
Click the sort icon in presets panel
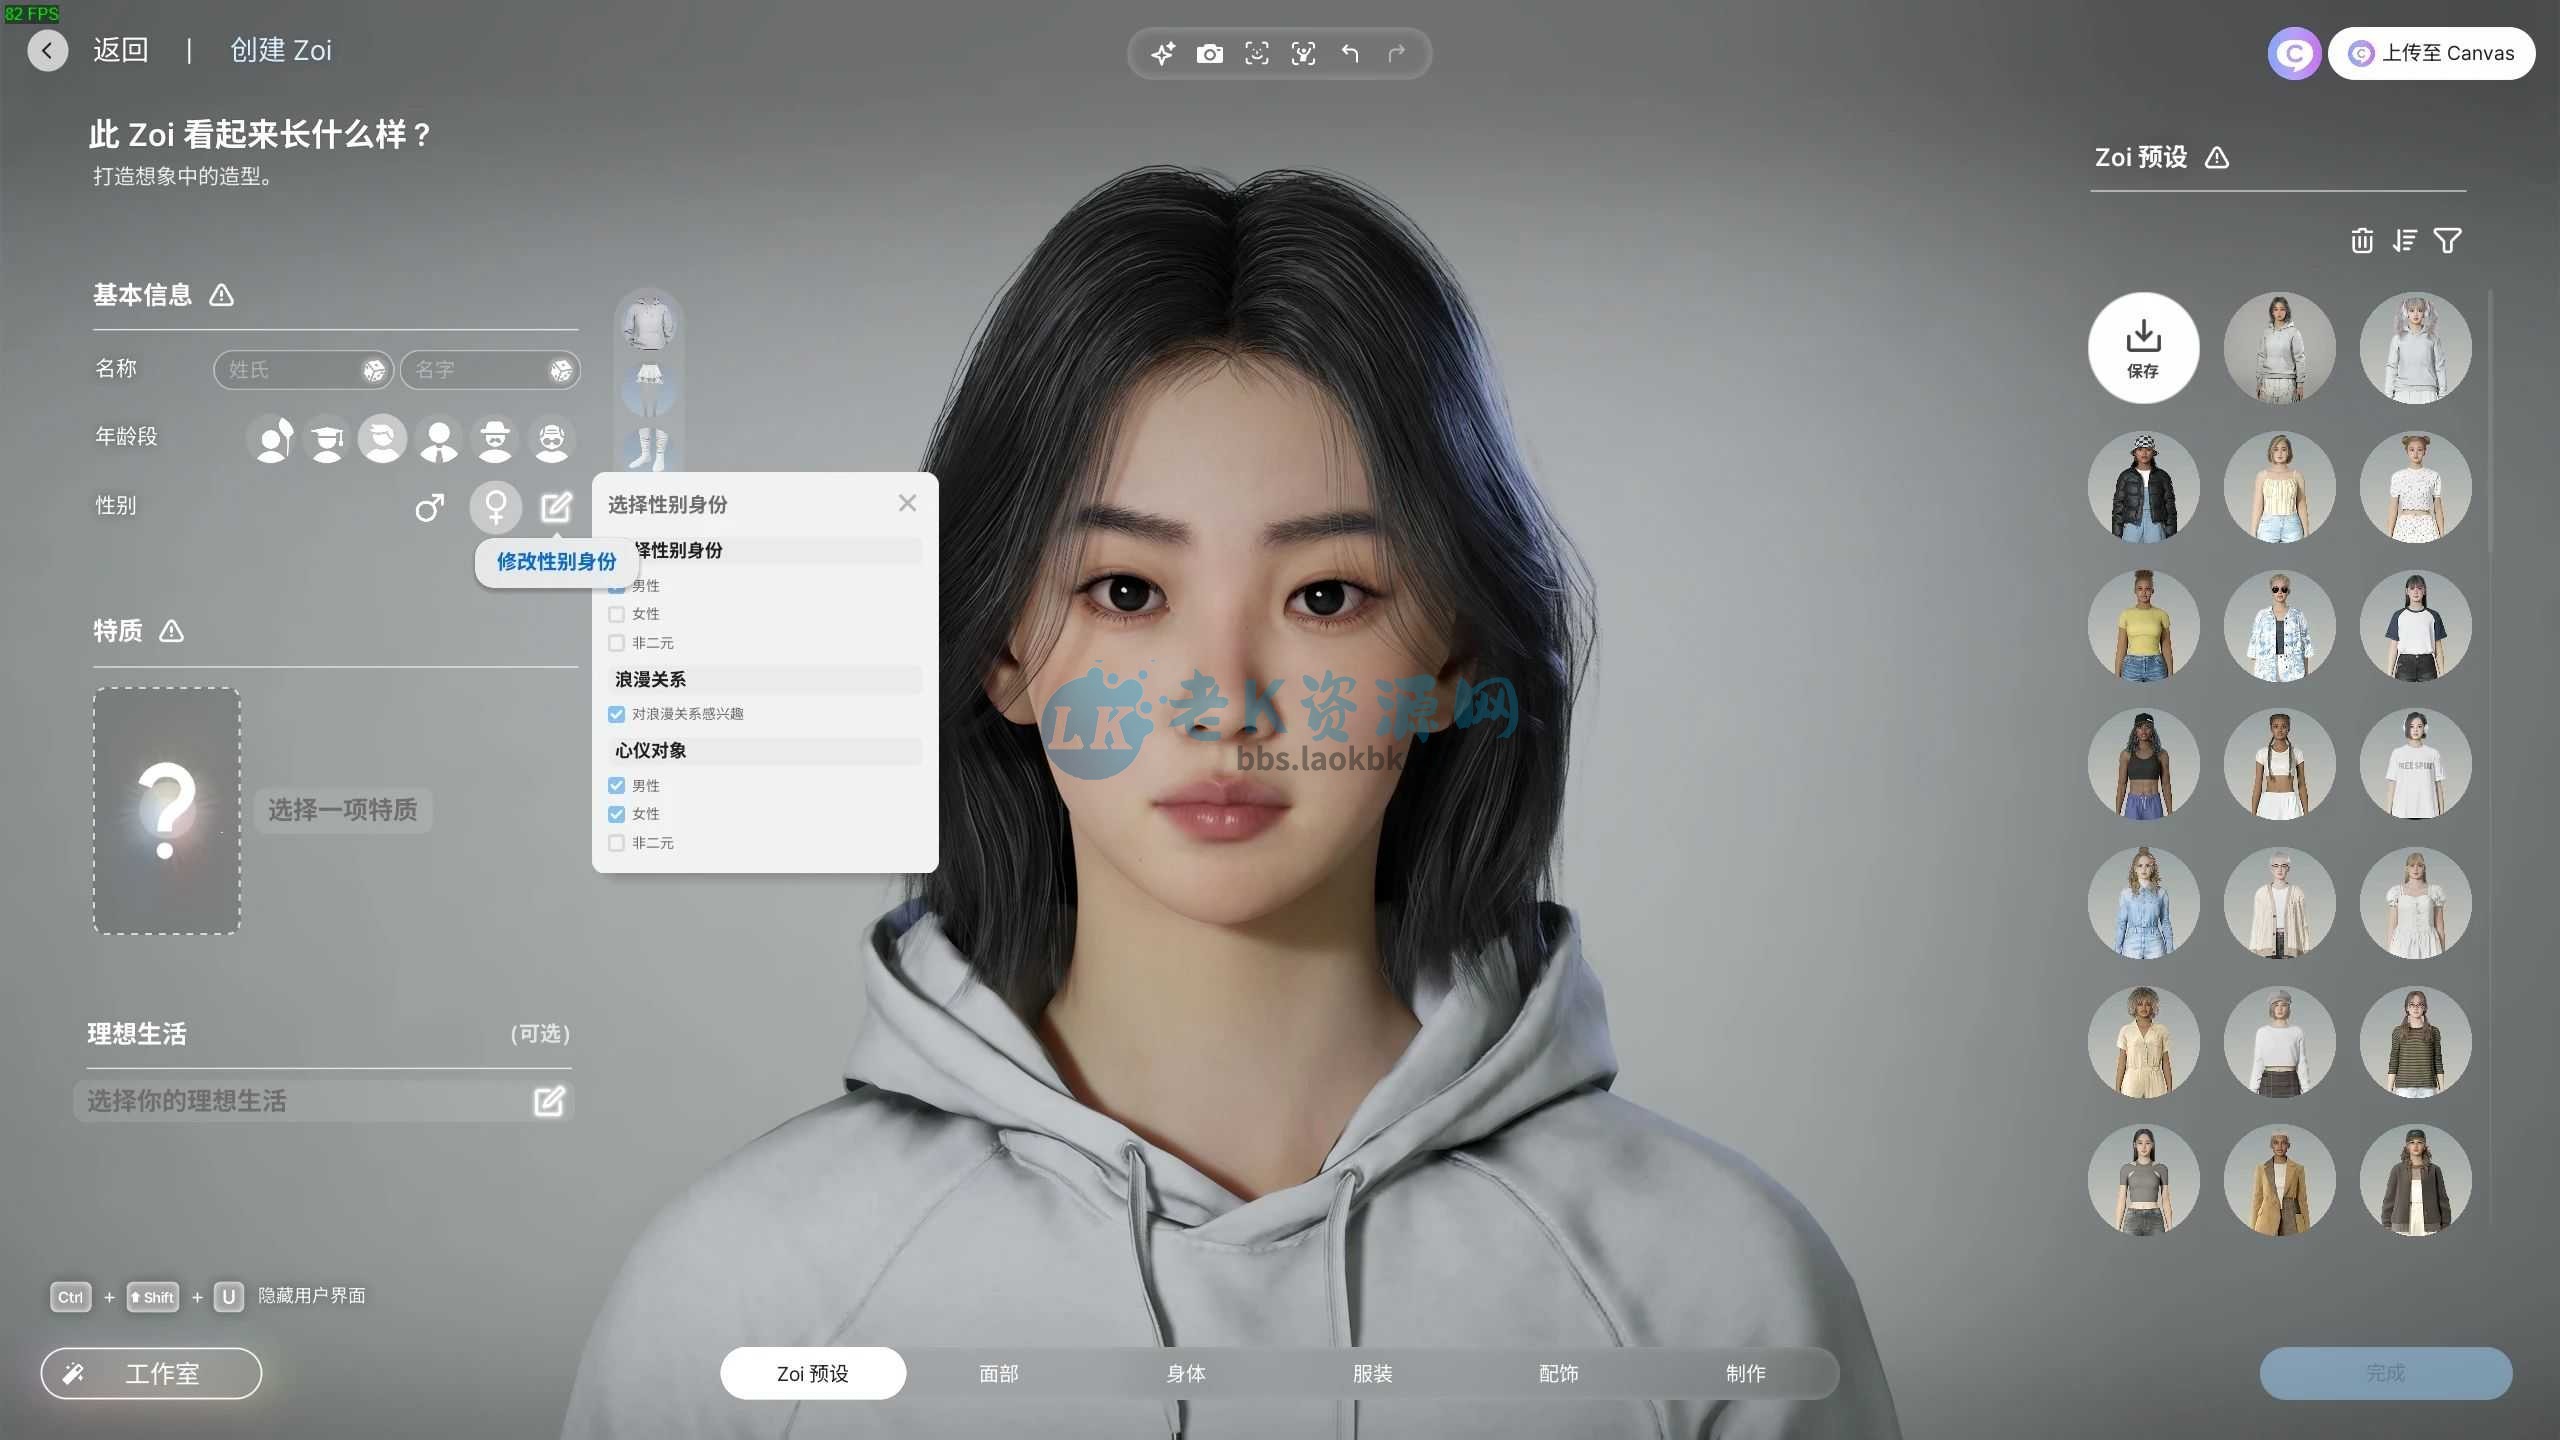2405,241
